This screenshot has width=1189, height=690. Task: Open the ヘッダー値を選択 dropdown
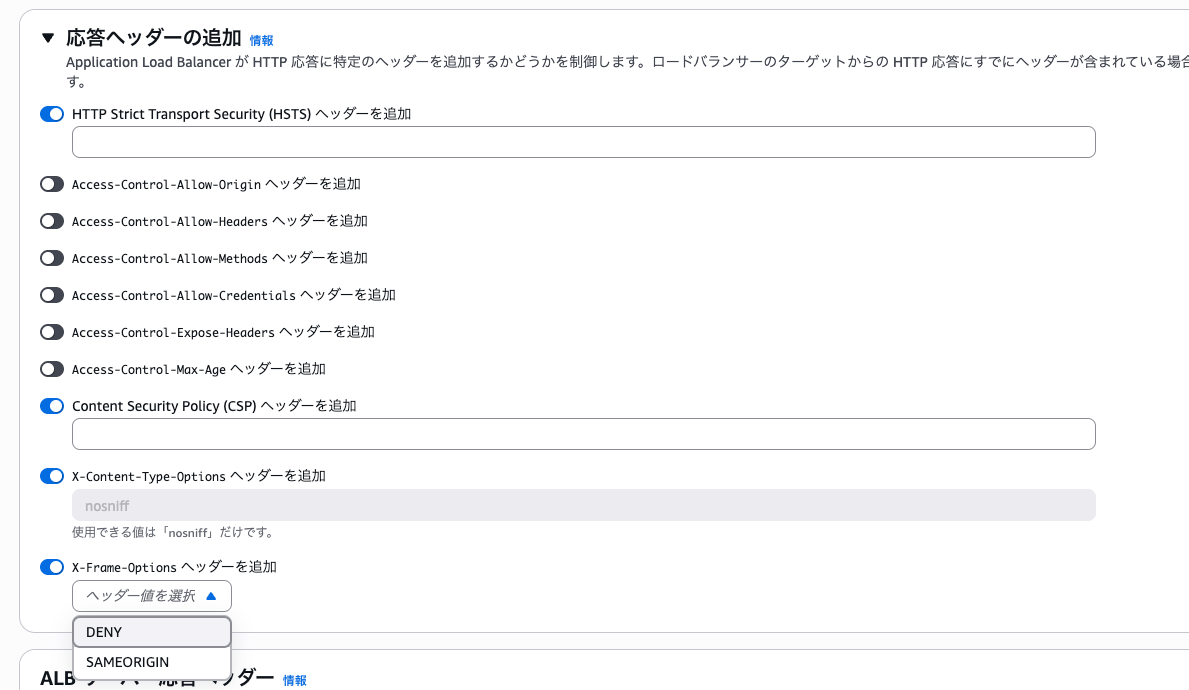151,595
